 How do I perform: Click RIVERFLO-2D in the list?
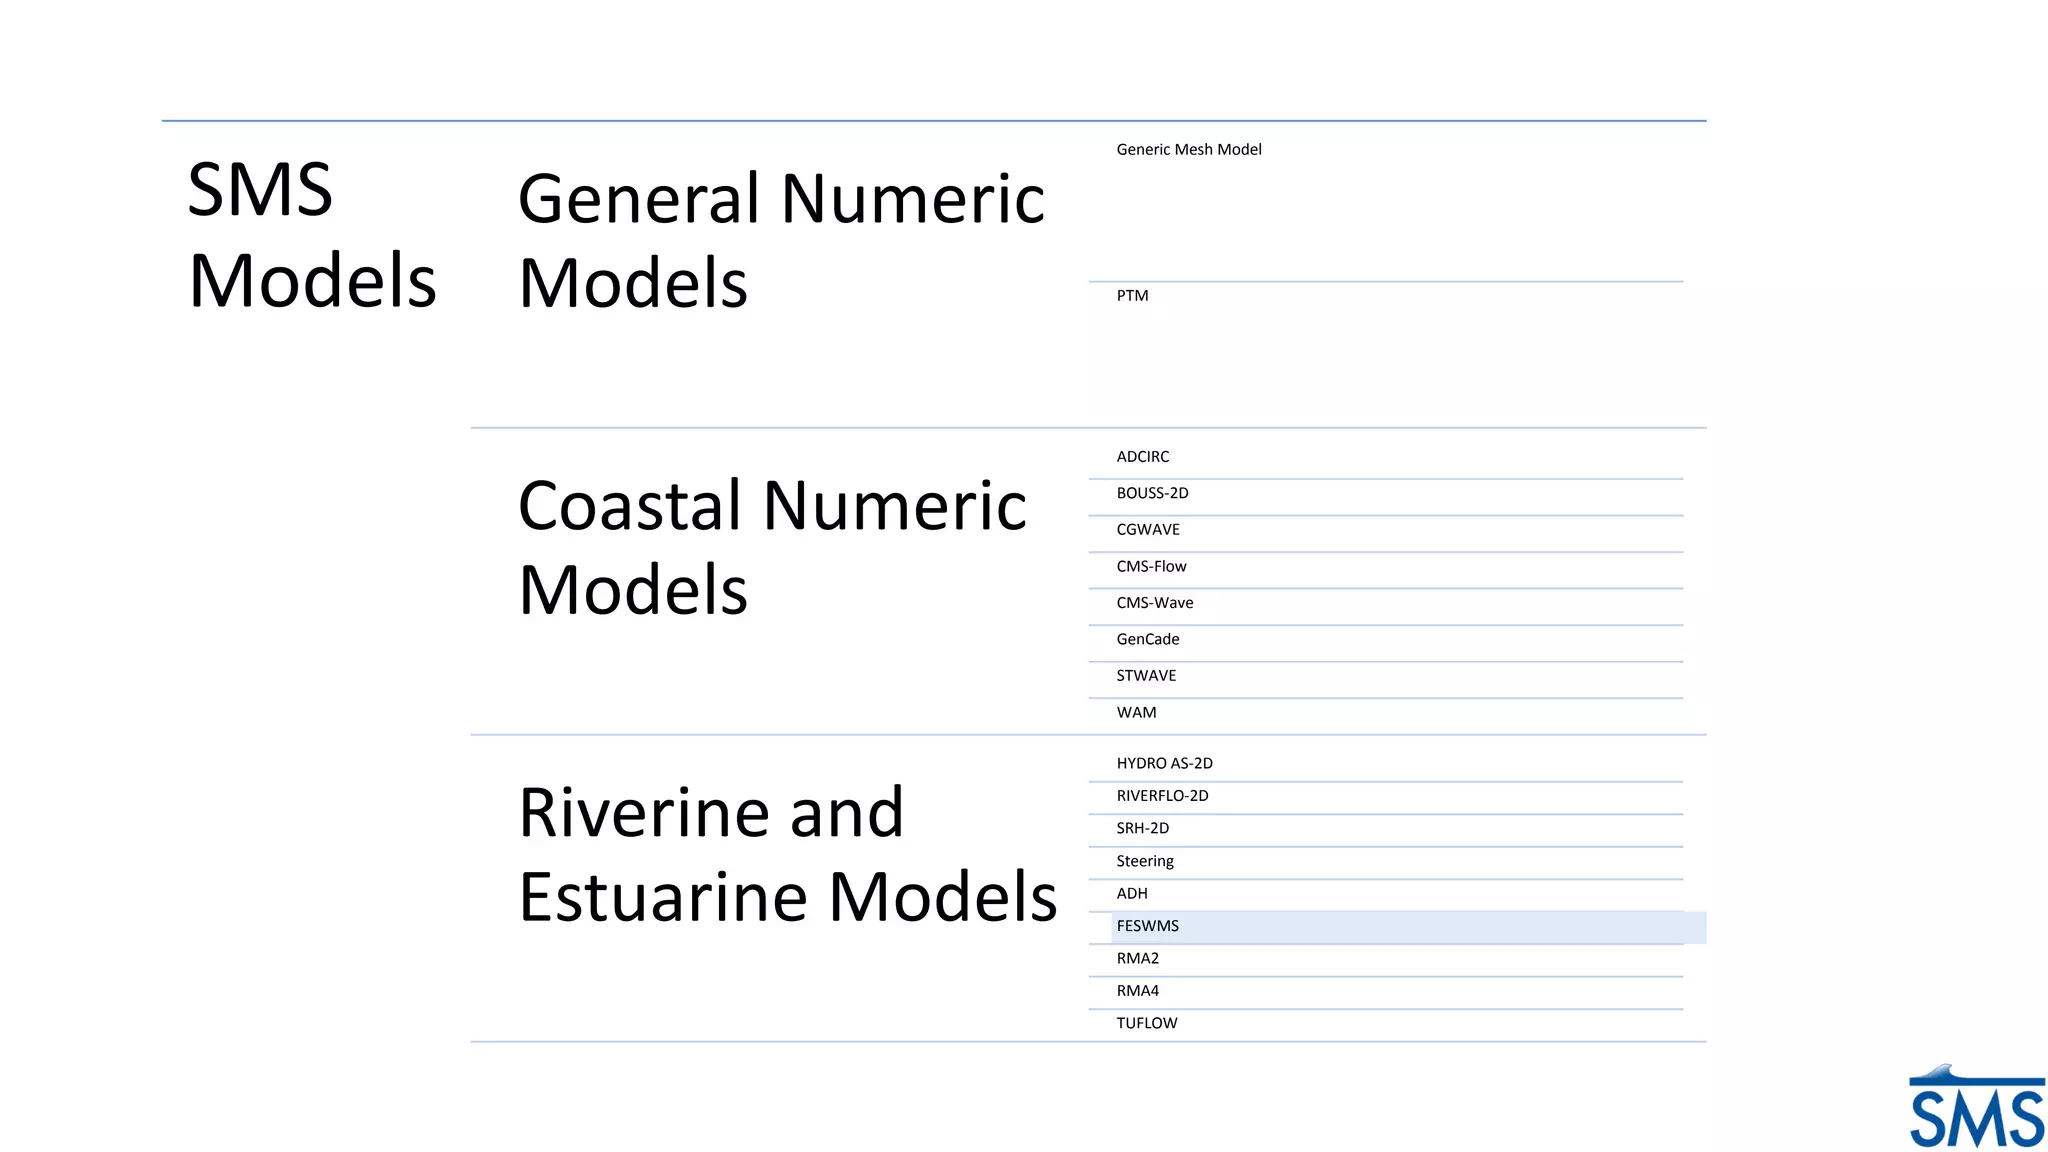click(x=1162, y=796)
